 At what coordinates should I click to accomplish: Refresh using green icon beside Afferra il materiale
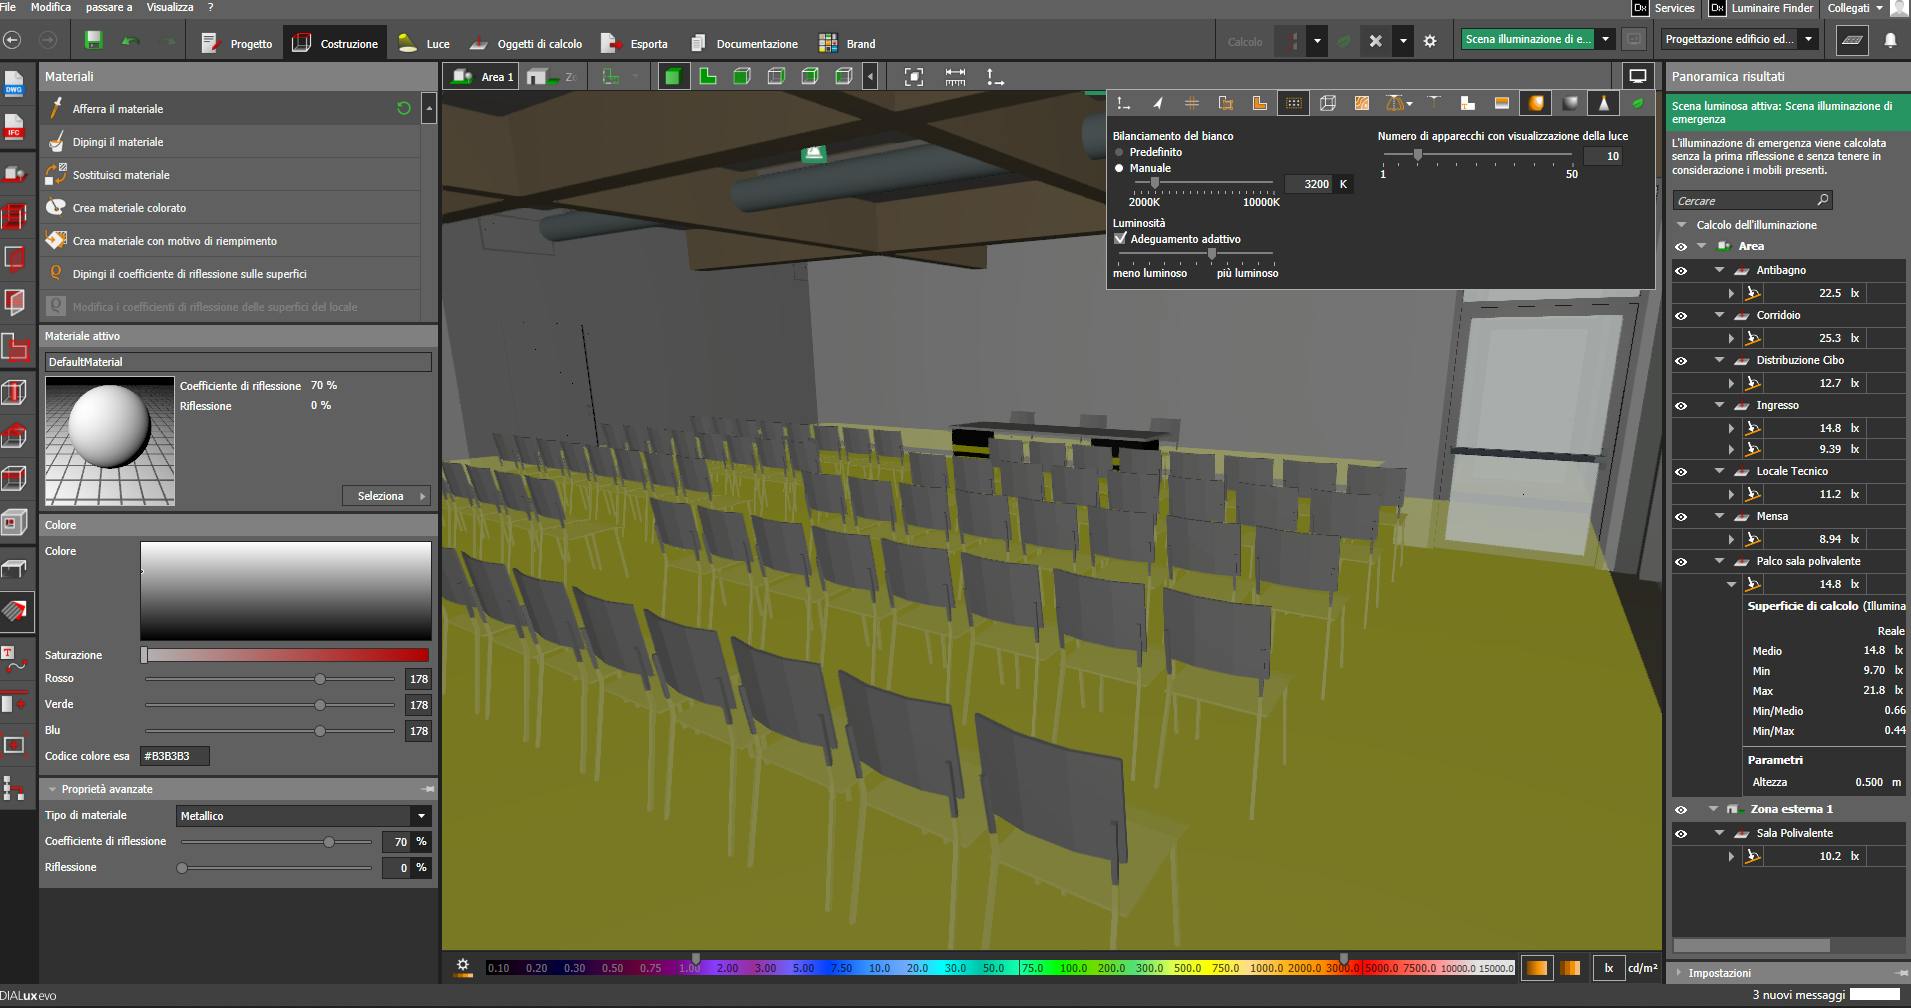coord(404,108)
